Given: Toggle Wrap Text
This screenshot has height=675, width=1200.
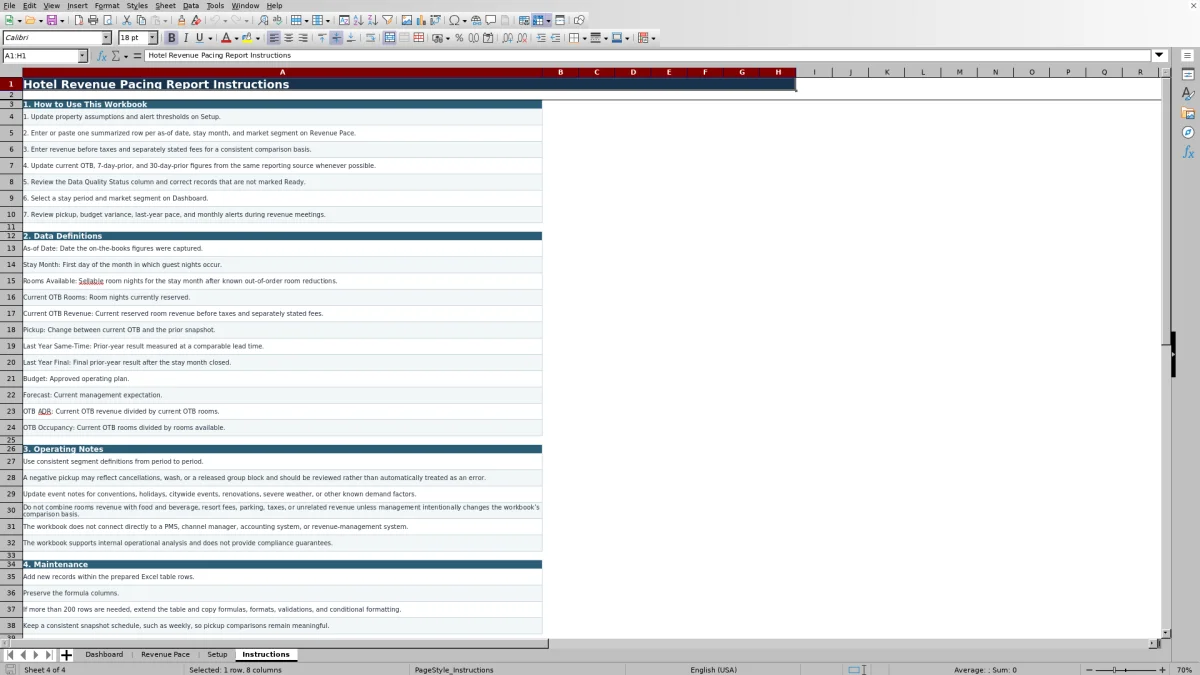Looking at the screenshot, I should pyautogui.click(x=370, y=38).
